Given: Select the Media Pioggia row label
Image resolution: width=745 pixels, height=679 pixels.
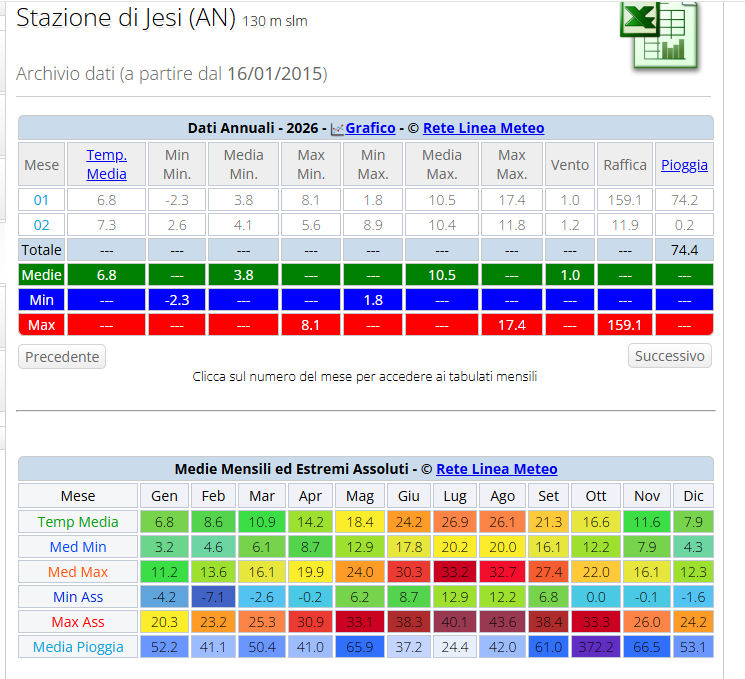Looking at the screenshot, I should coord(78,647).
